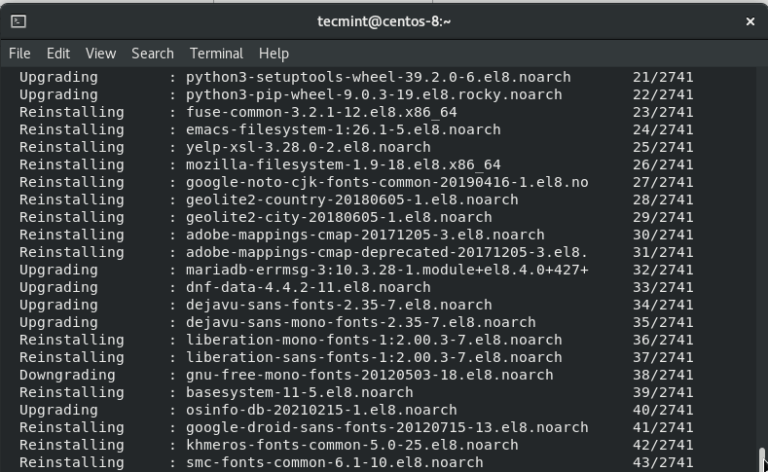Click the smc-fonts-common package text
768x472 pixels.
[334, 462]
